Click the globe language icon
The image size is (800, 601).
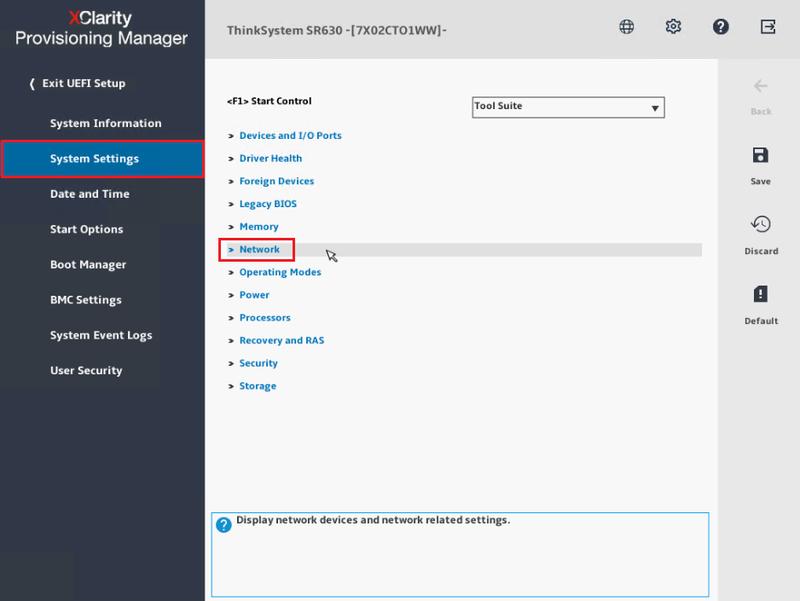click(627, 27)
